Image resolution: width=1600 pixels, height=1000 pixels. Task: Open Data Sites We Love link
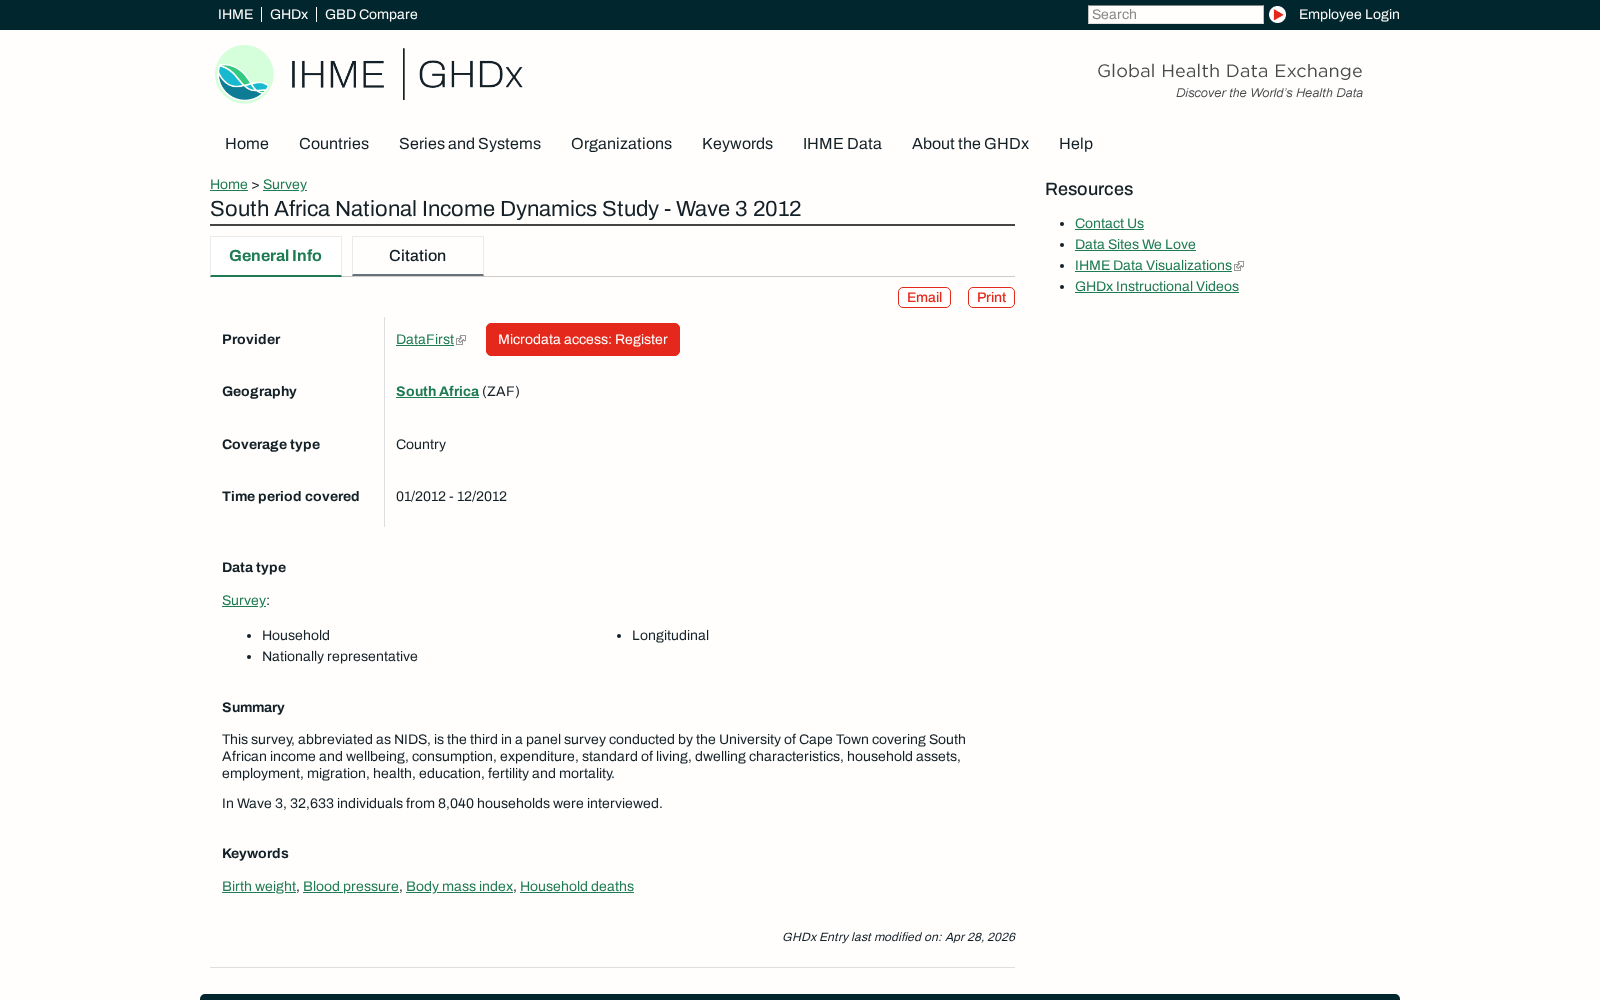(1135, 244)
